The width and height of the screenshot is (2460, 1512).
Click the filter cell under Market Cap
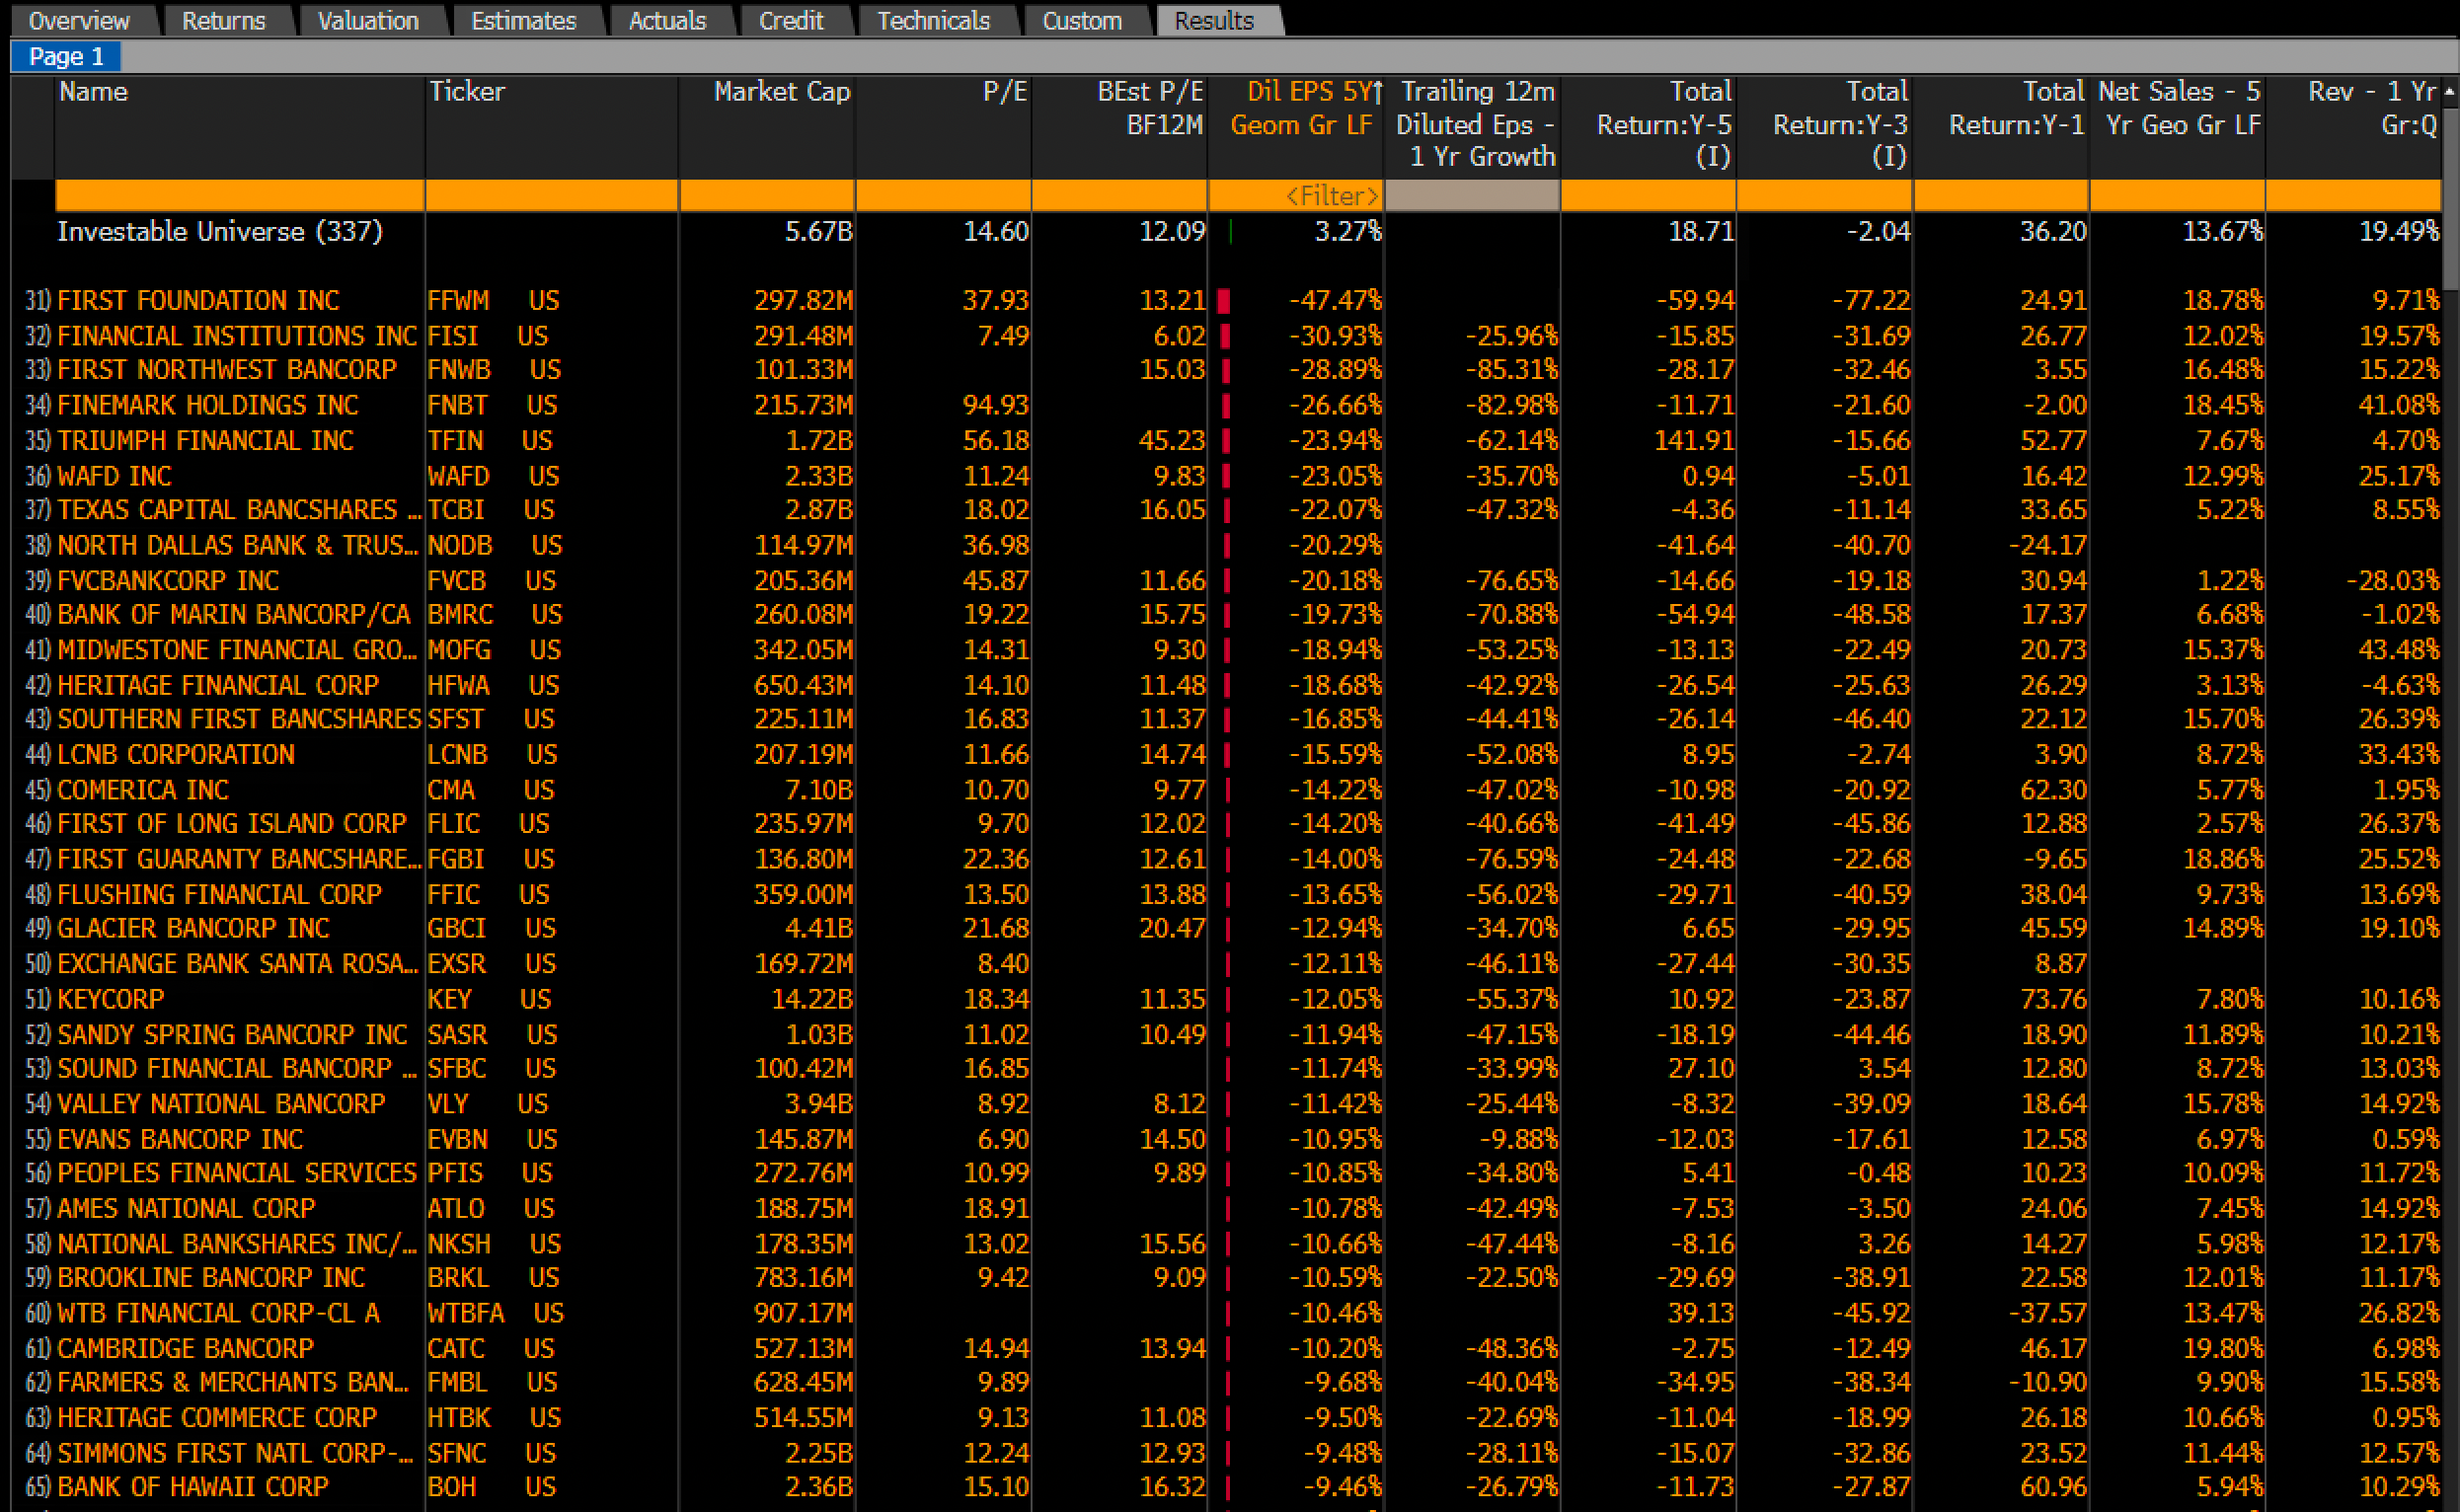(767, 195)
